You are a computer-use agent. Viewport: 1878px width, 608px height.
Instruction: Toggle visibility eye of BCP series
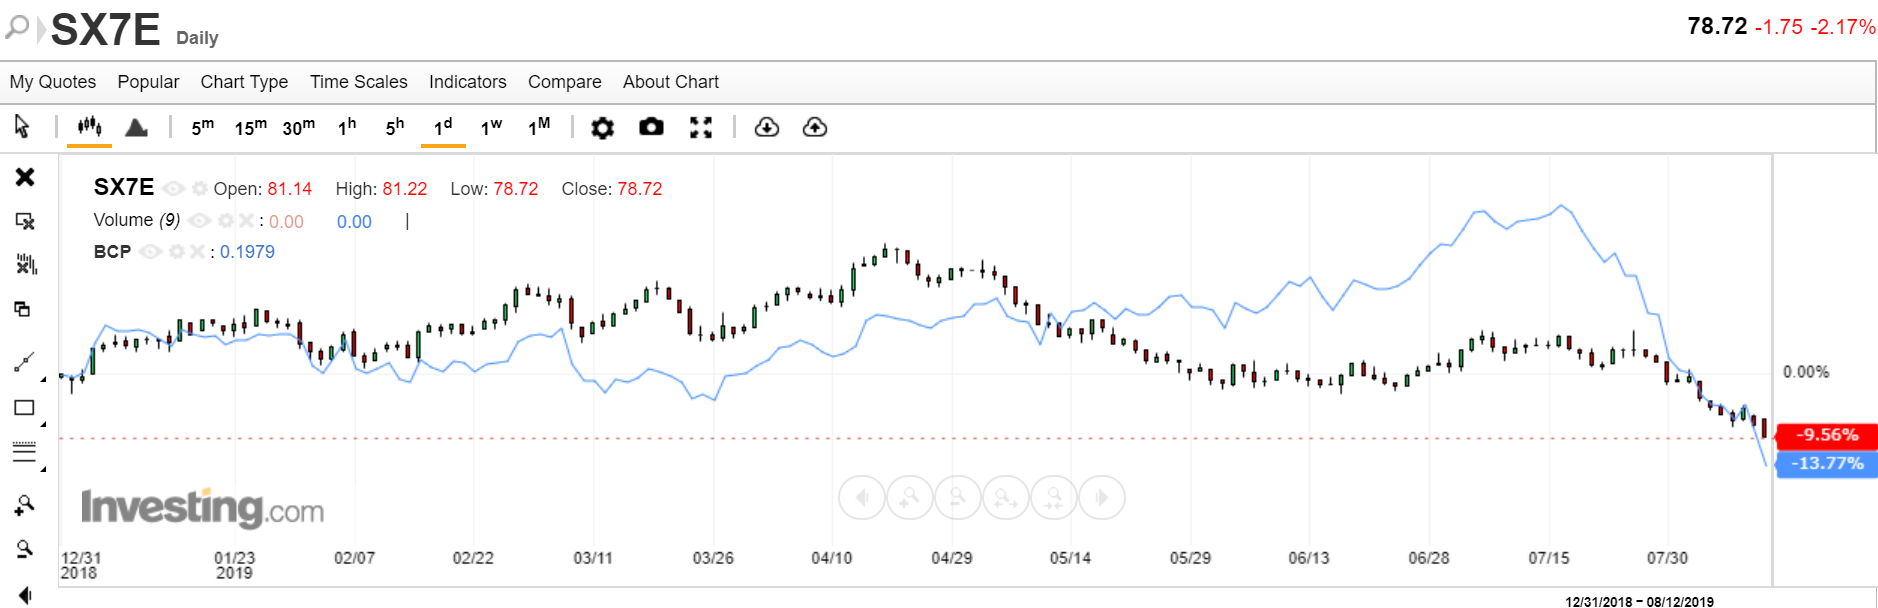pos(150,252)
